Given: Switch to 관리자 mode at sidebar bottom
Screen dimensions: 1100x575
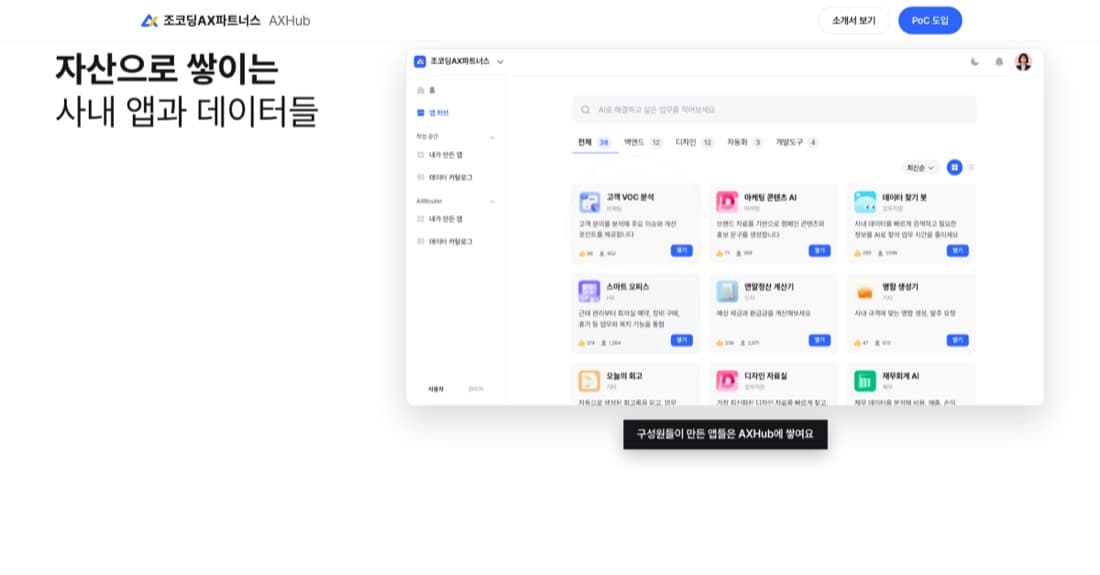Looking at the screenshot, I should pyautogui.click(x=476, y=389).
